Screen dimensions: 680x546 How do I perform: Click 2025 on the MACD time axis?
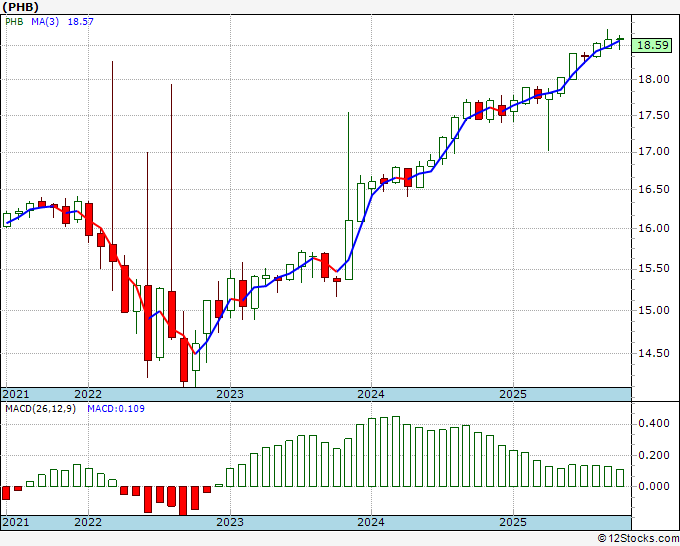click(513, 522)
